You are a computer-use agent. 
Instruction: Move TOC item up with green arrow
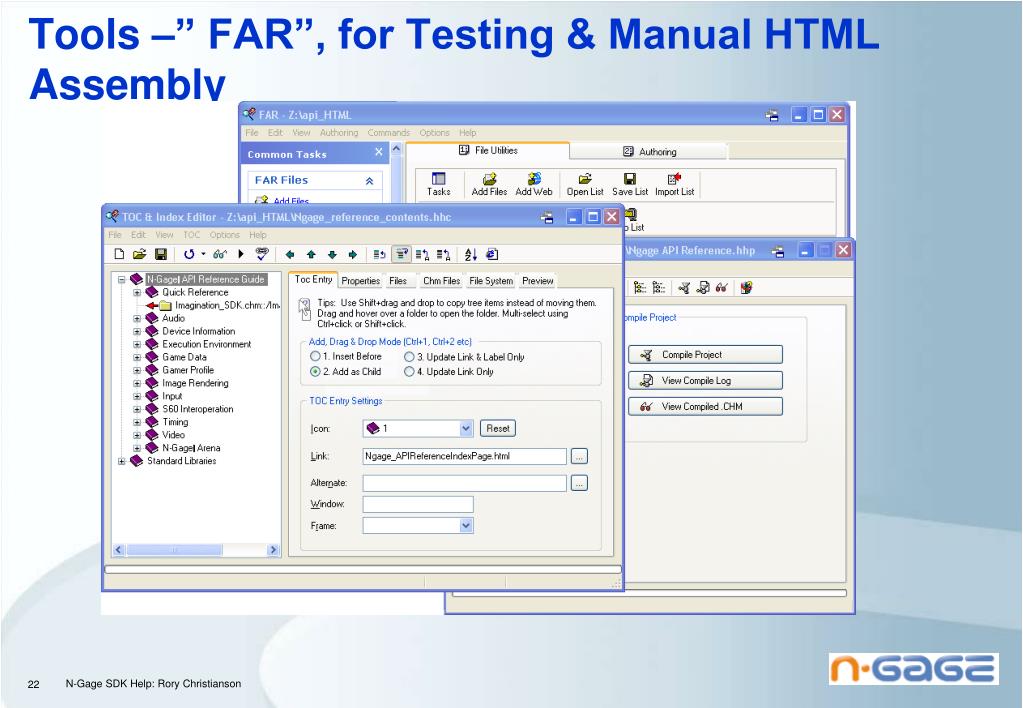click(311, 255)
